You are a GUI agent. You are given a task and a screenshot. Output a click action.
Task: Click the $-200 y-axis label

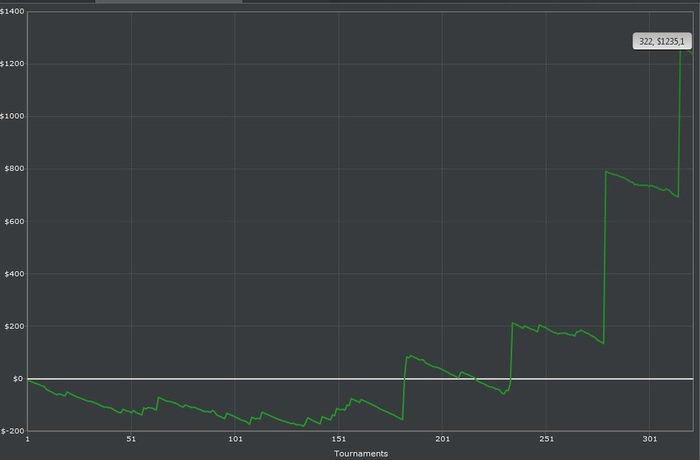click(x=12, y=431)
